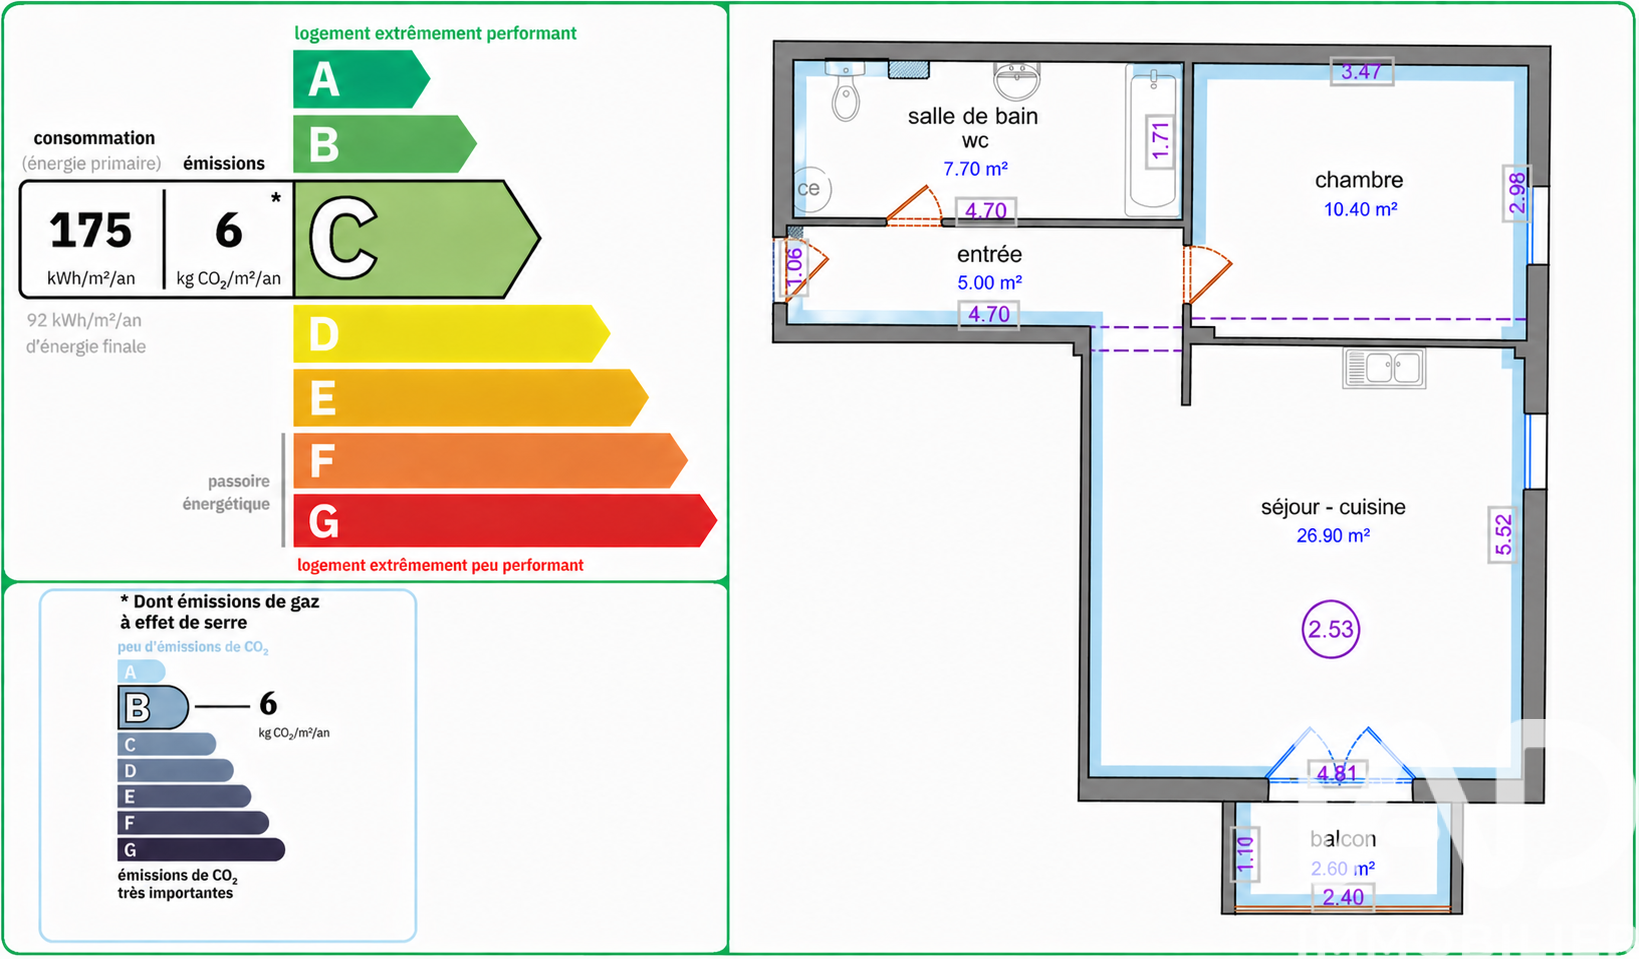
Task: Click 'logement extrêmement peu performant' caption
Action: tap(440, 565)
